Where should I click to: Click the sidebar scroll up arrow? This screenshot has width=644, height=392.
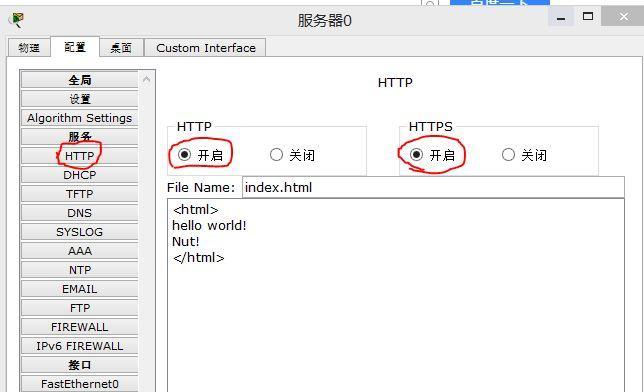146,79
